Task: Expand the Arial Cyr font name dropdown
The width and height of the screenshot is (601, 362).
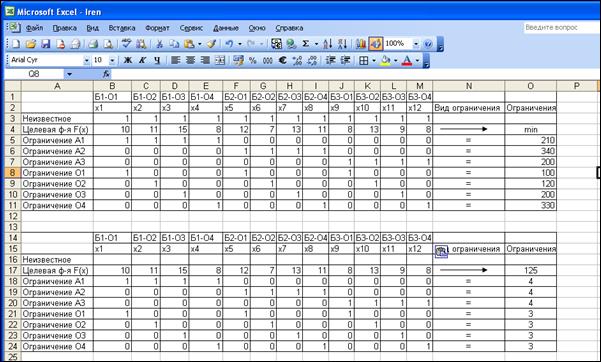Action: pos(86,60)
